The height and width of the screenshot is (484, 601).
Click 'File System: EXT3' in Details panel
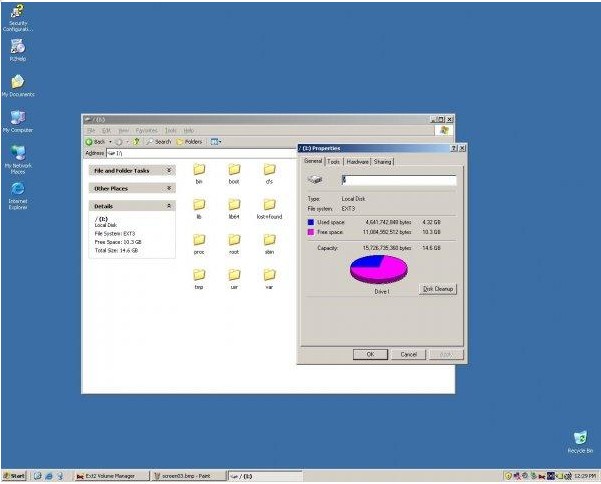[x=115, y=233]
